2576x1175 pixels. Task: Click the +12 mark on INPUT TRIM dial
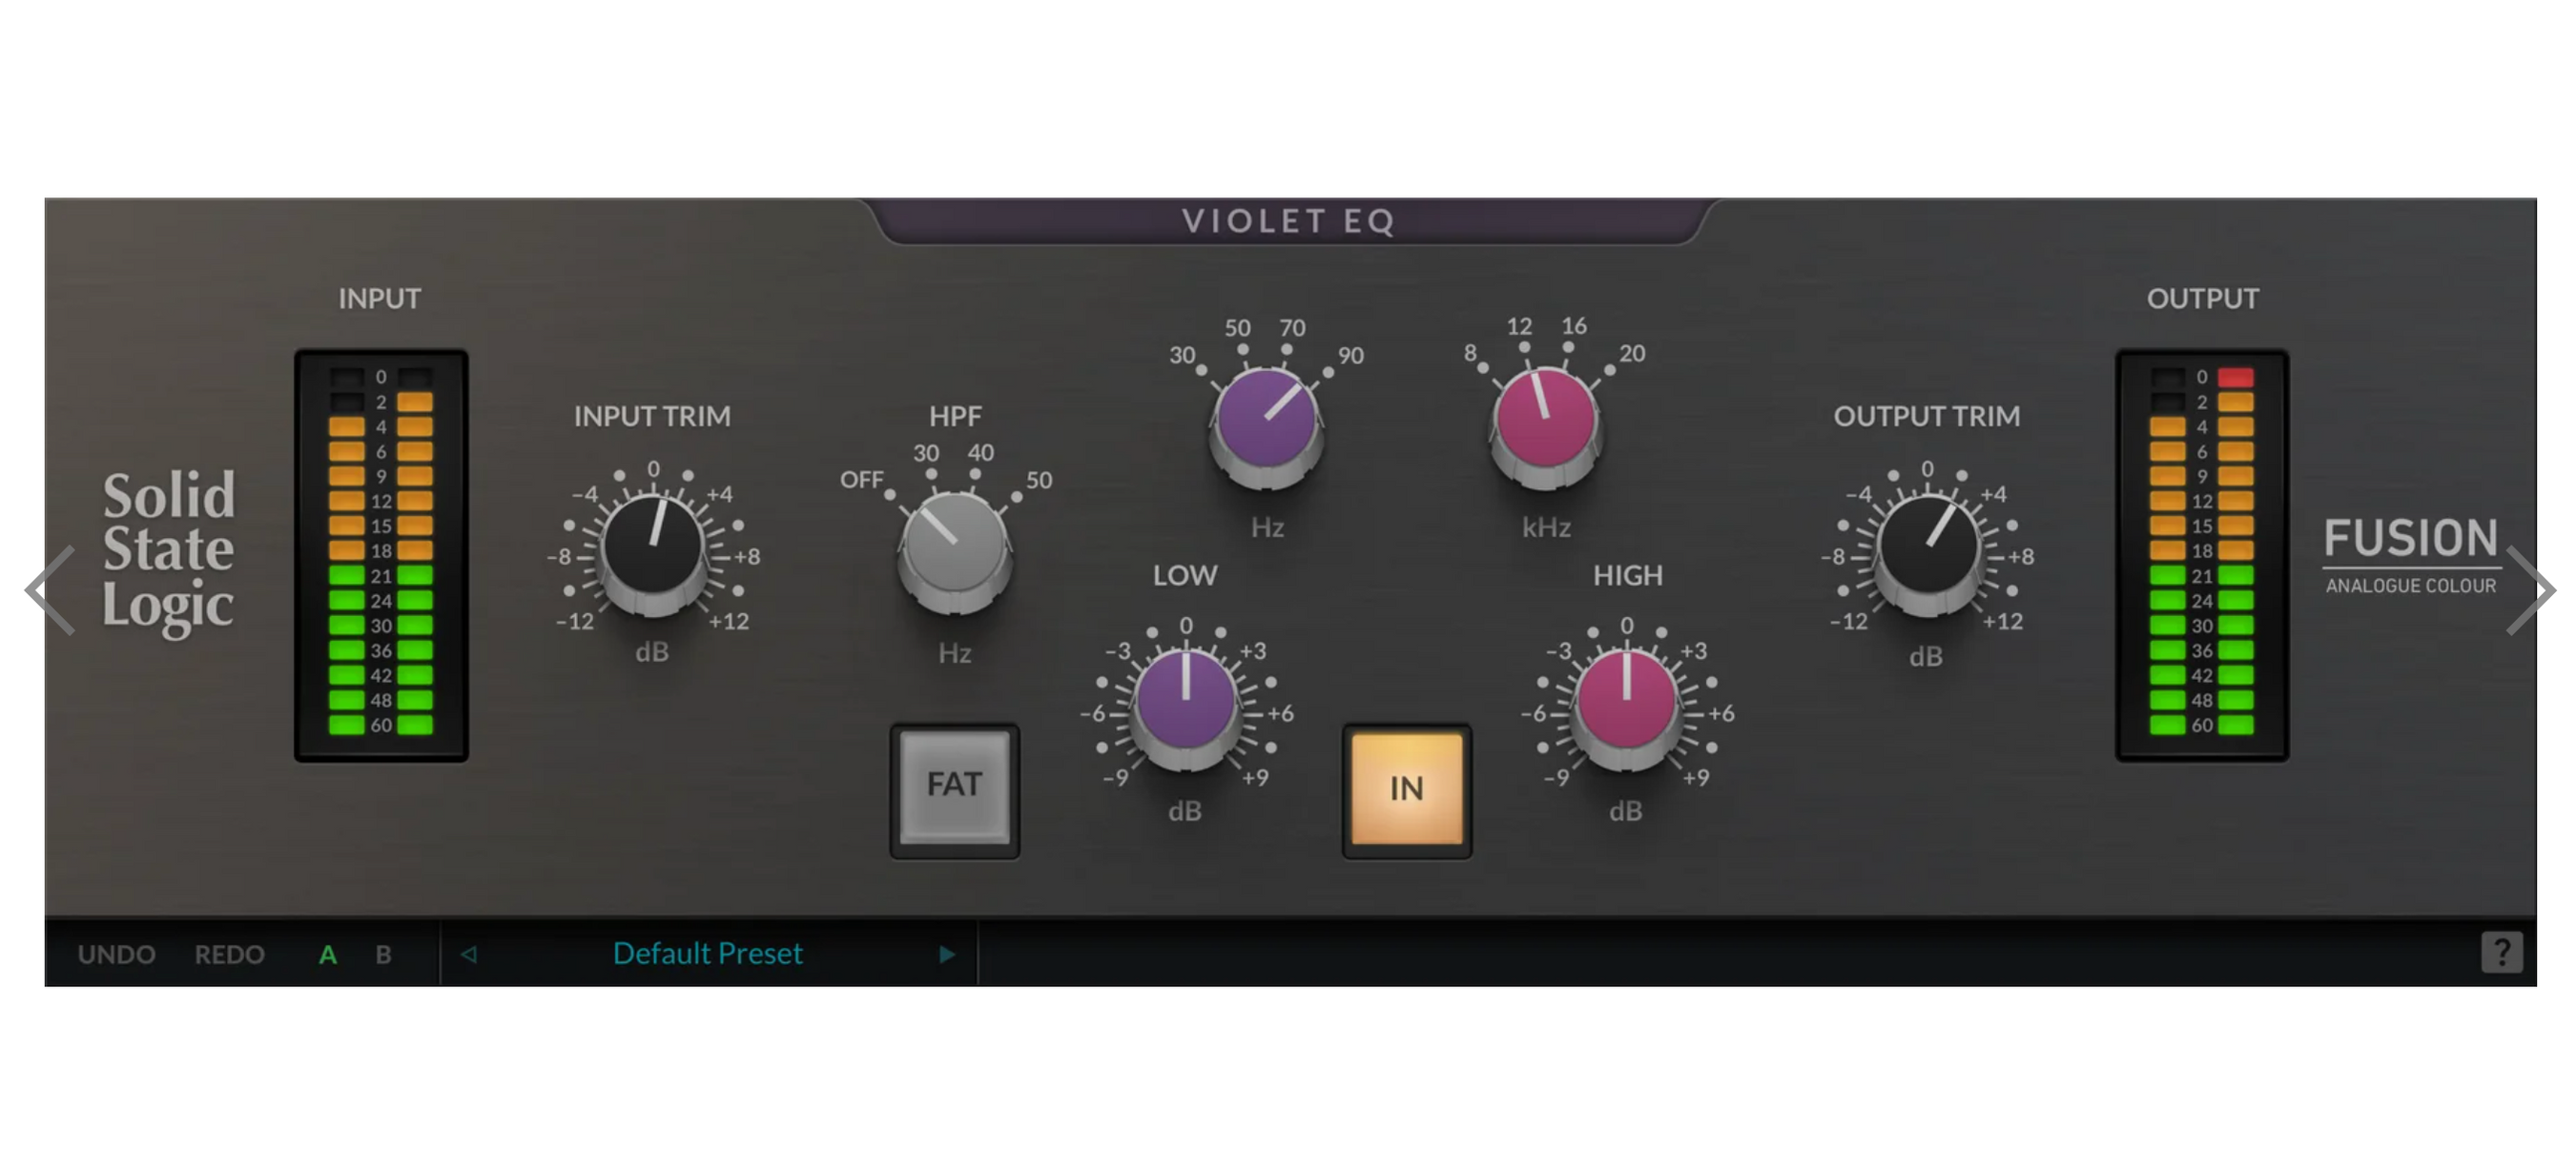coord(729,621)
